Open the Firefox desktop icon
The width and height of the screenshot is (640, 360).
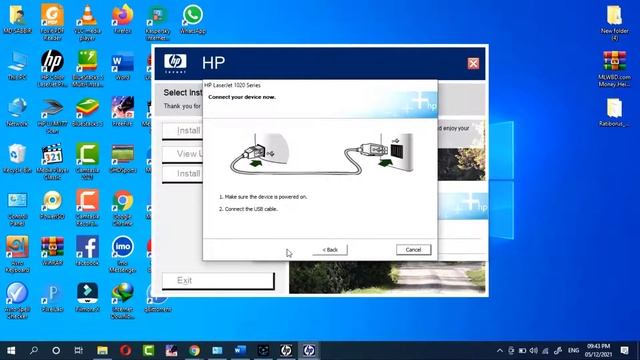click(122, 19)
